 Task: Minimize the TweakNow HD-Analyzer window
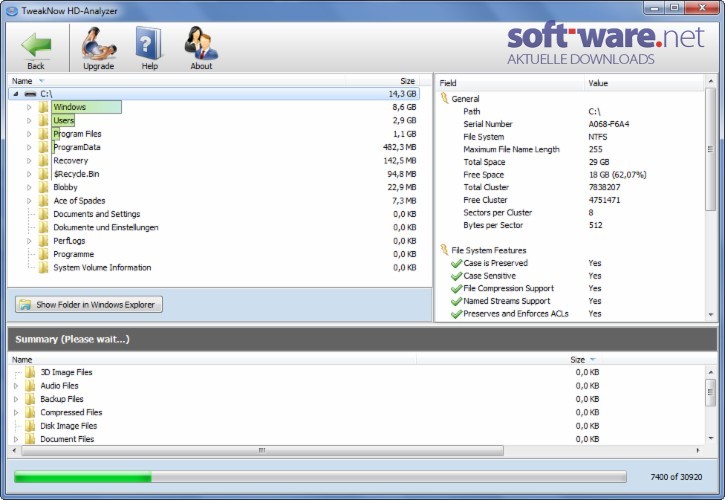[x=654, y=8]
